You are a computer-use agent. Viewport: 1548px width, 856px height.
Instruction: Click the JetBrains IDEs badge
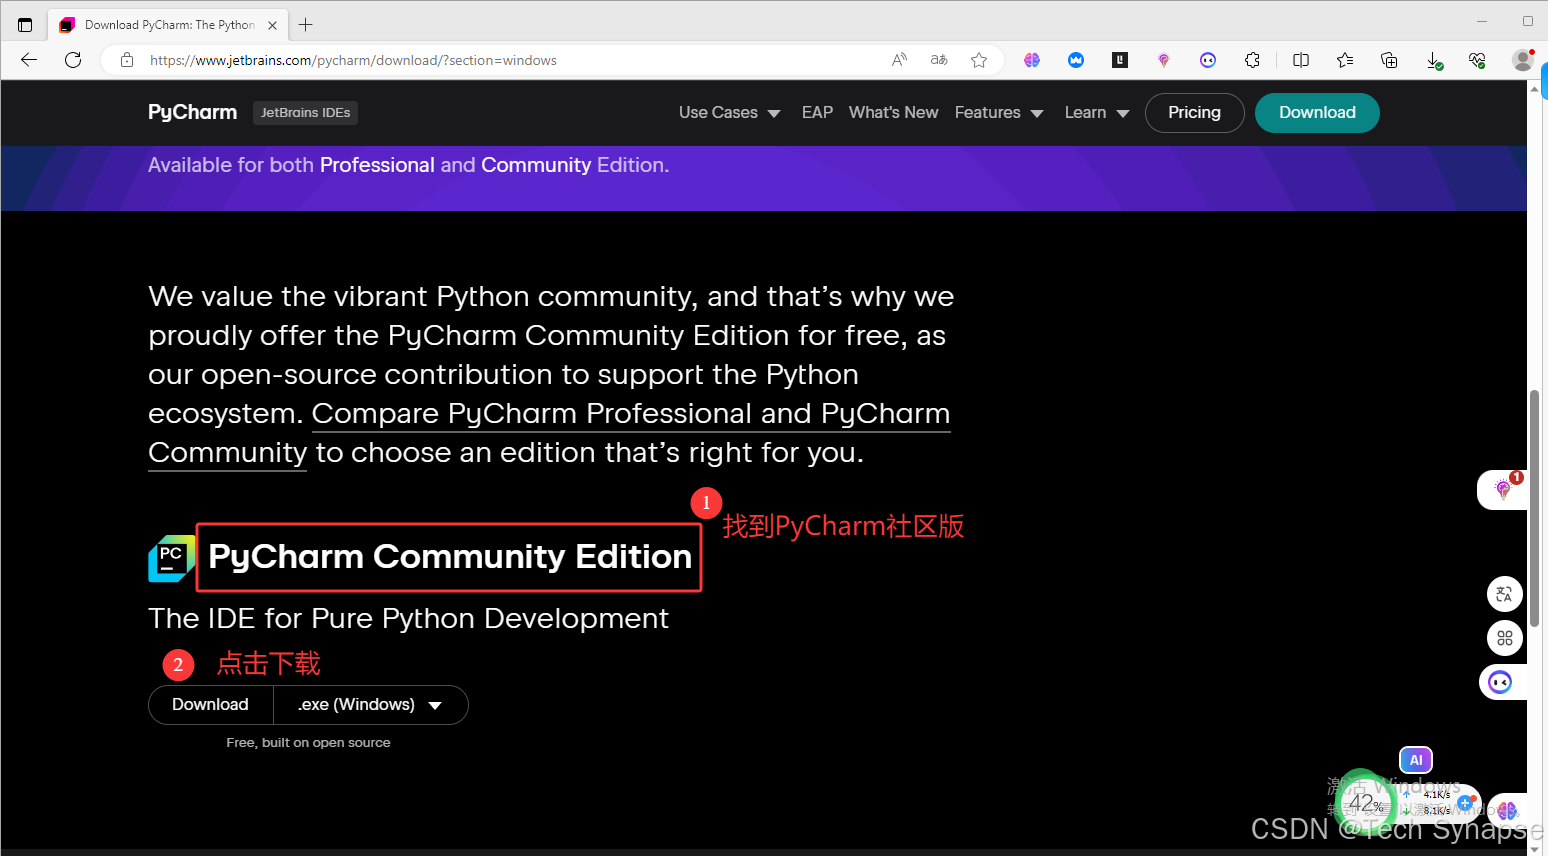tap(305, 113)
